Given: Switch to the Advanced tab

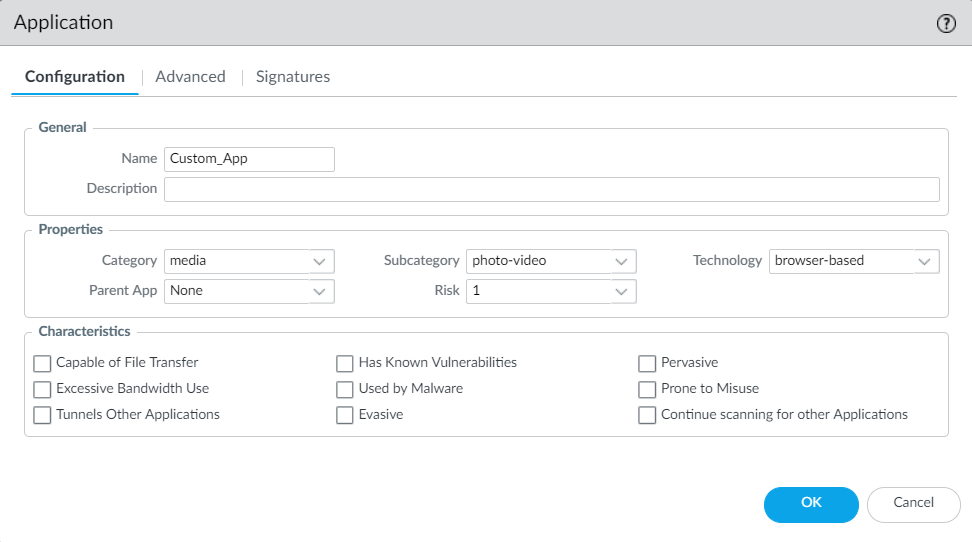Looking at the screenshot, I should pos(190,77).
